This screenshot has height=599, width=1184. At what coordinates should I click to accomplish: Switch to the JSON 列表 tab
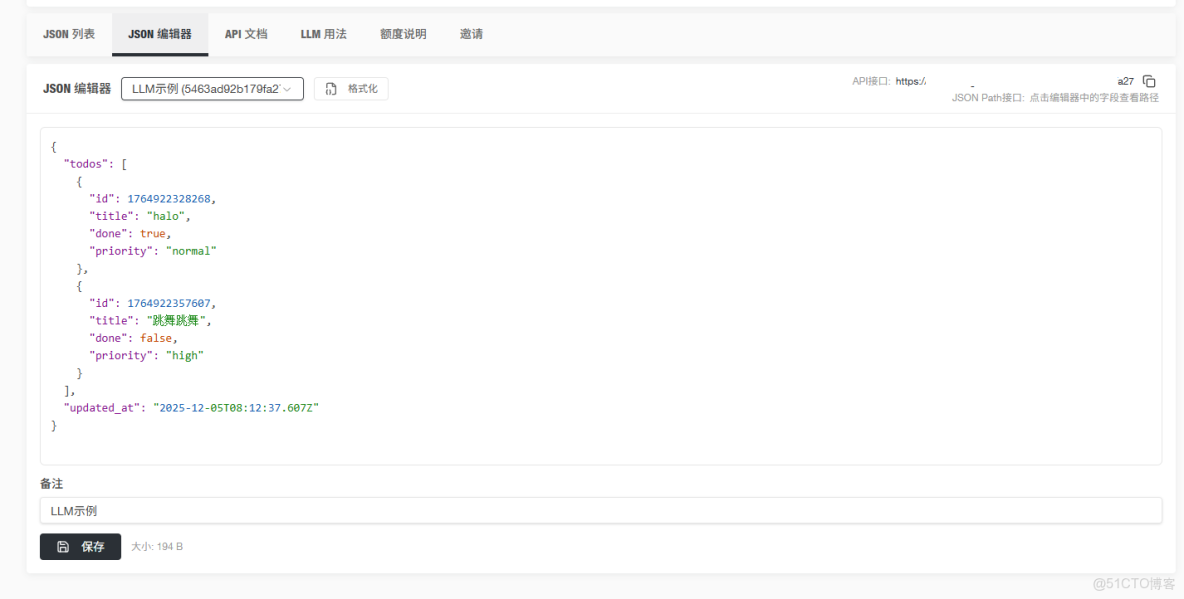pyautogui.click(x=68, y=33)
